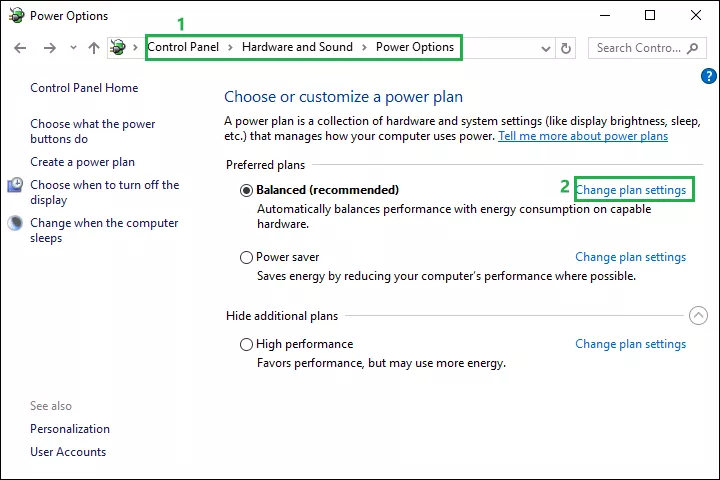Open Create a power plan link

point(83,162)
